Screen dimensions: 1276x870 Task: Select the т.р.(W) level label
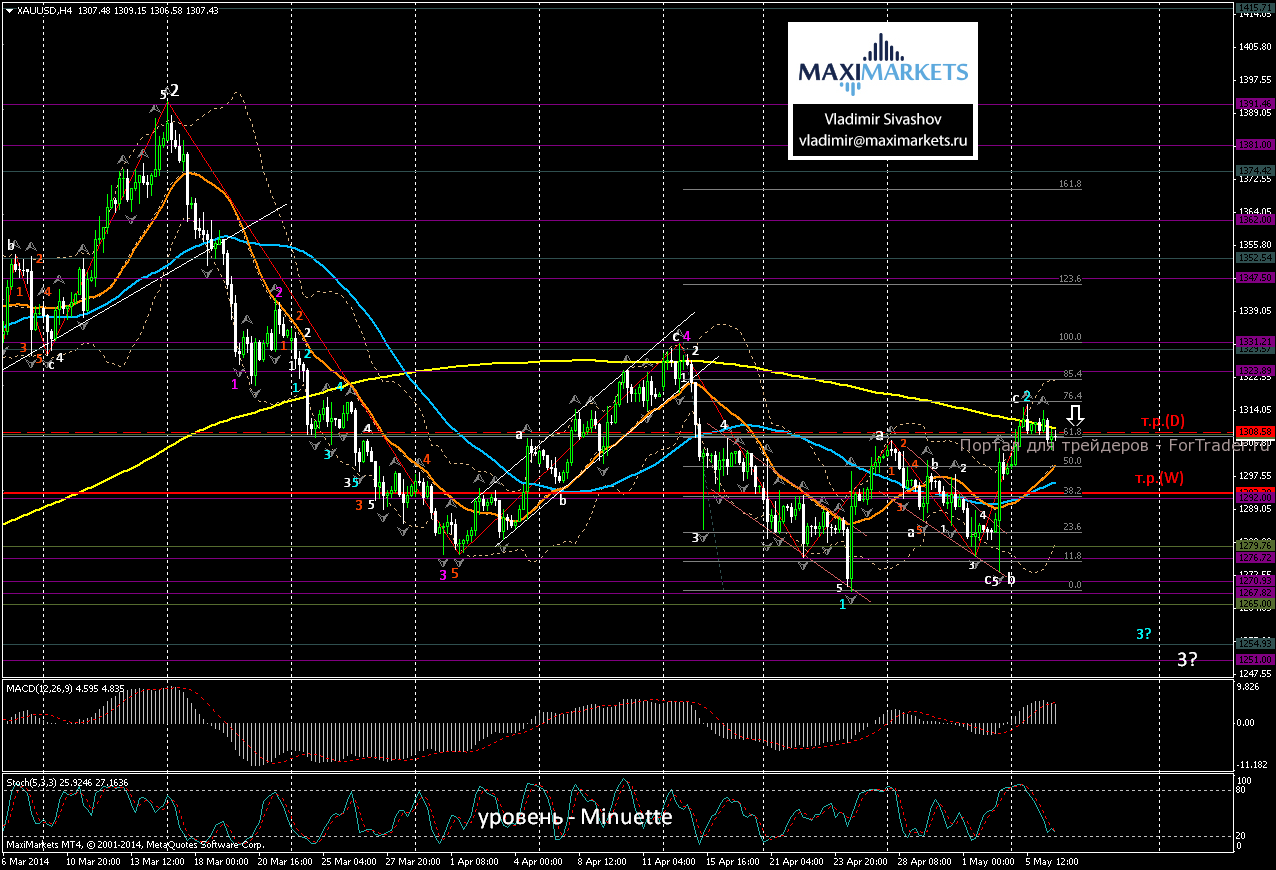point(1159,478)
